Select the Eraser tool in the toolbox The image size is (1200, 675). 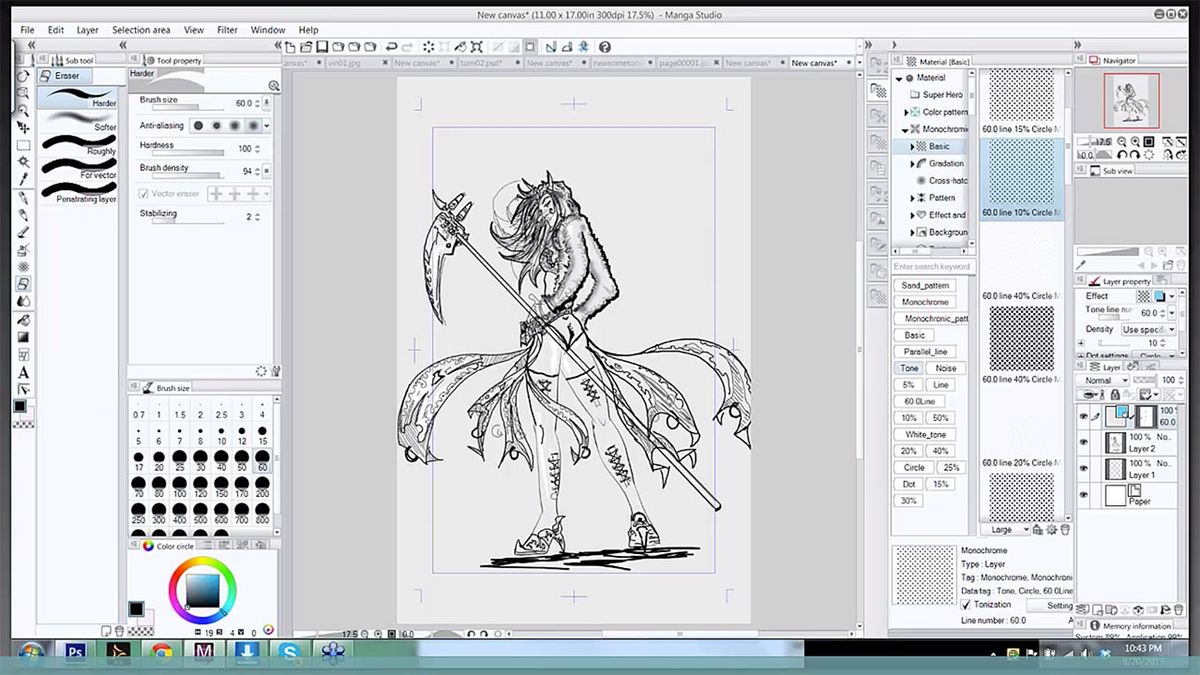tap(22, 284)
